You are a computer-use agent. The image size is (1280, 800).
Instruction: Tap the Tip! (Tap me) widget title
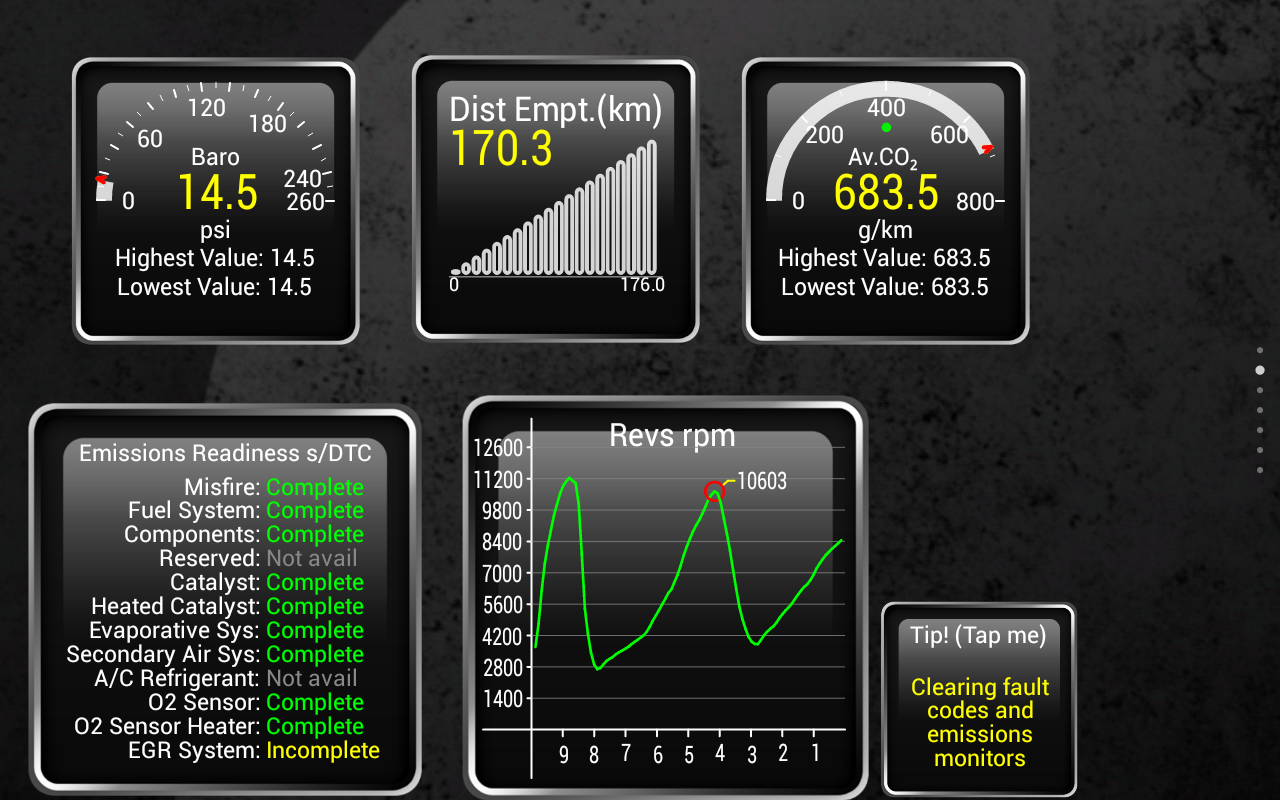[x=979, y=635]
